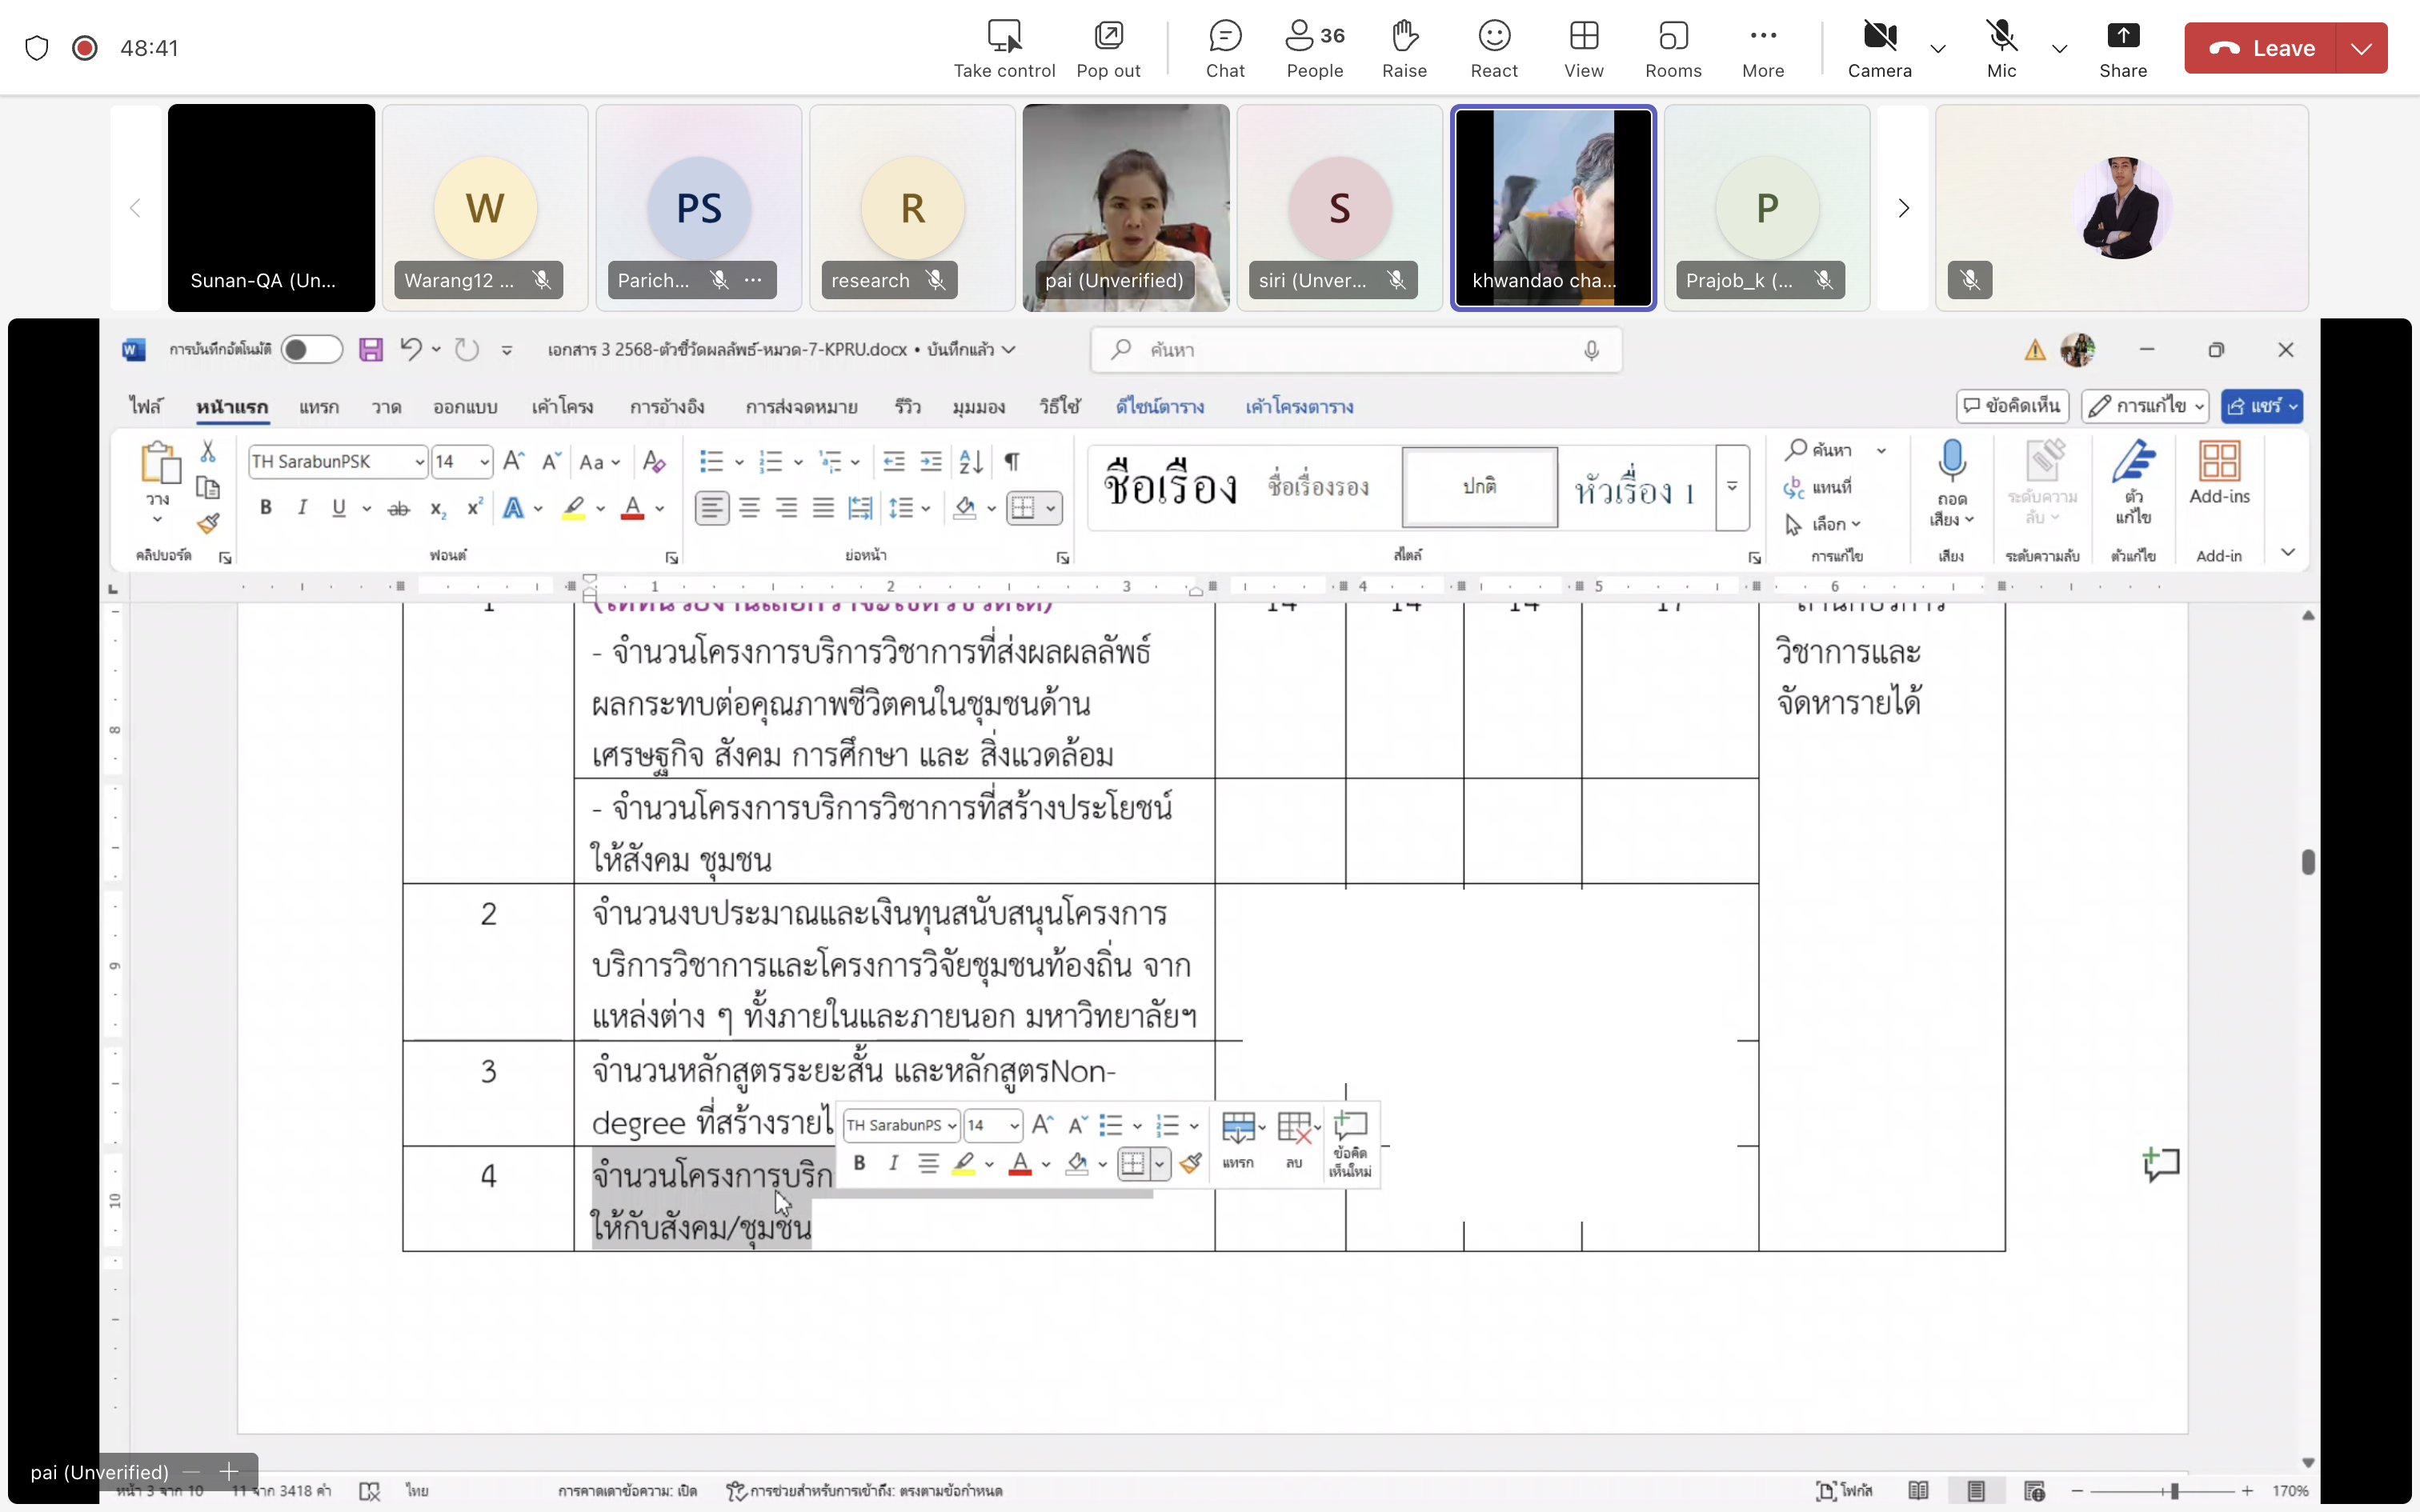Image resolution: width=2420 pixels, height=1512 pixels.
Task: Switch to the เค้าโครง (Layout) tab
Action: (562, 406)
